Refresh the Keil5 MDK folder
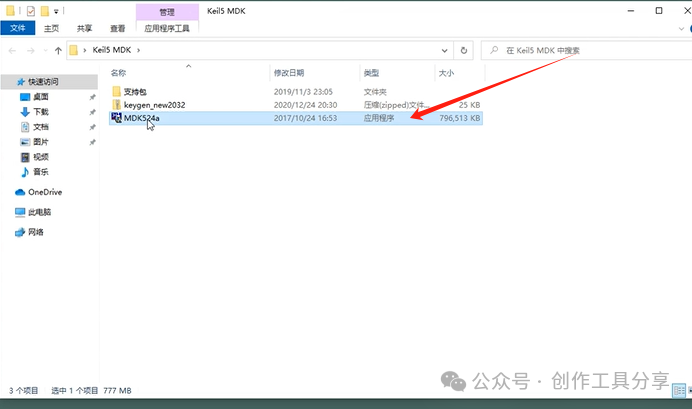Screen dimensions: 692x409 coord(463,51)
